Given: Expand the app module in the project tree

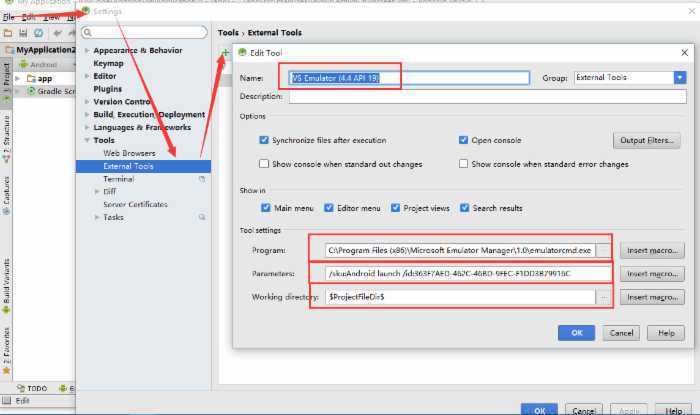Looking at the screenshot, I should [18, 79].
